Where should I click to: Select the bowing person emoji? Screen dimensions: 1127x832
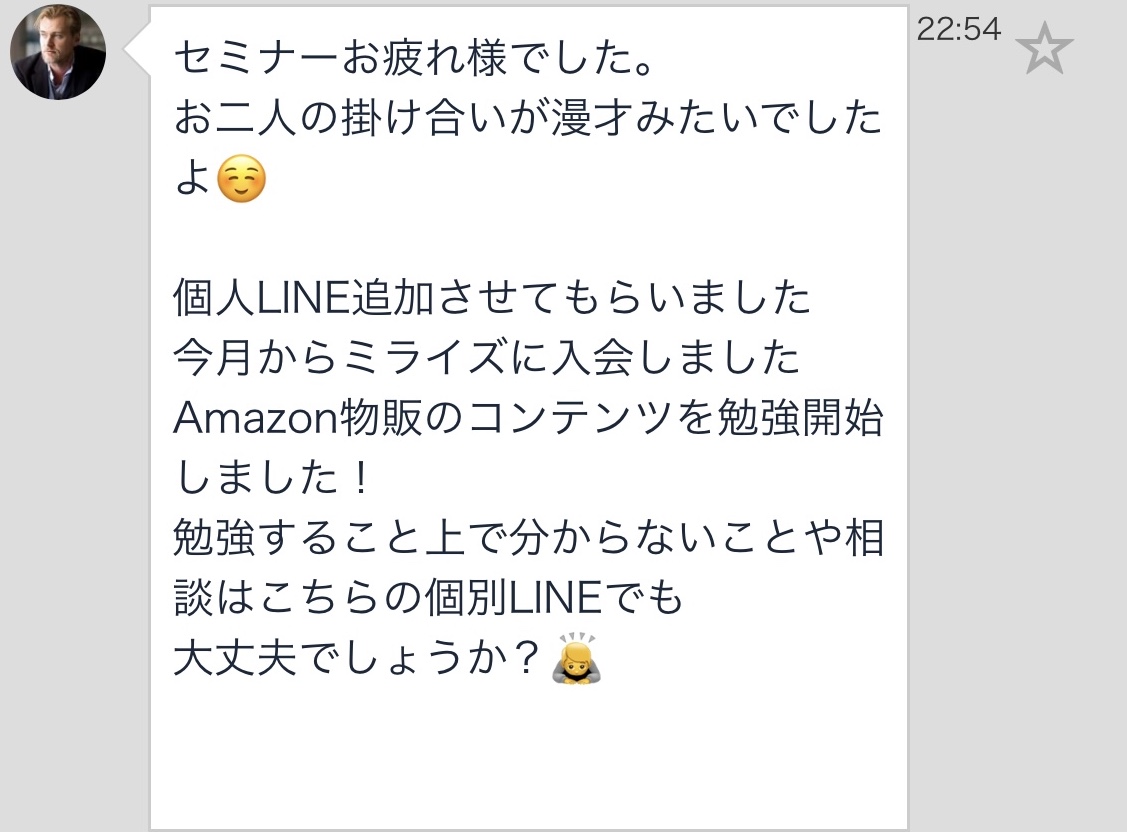[x=576, y=657]
